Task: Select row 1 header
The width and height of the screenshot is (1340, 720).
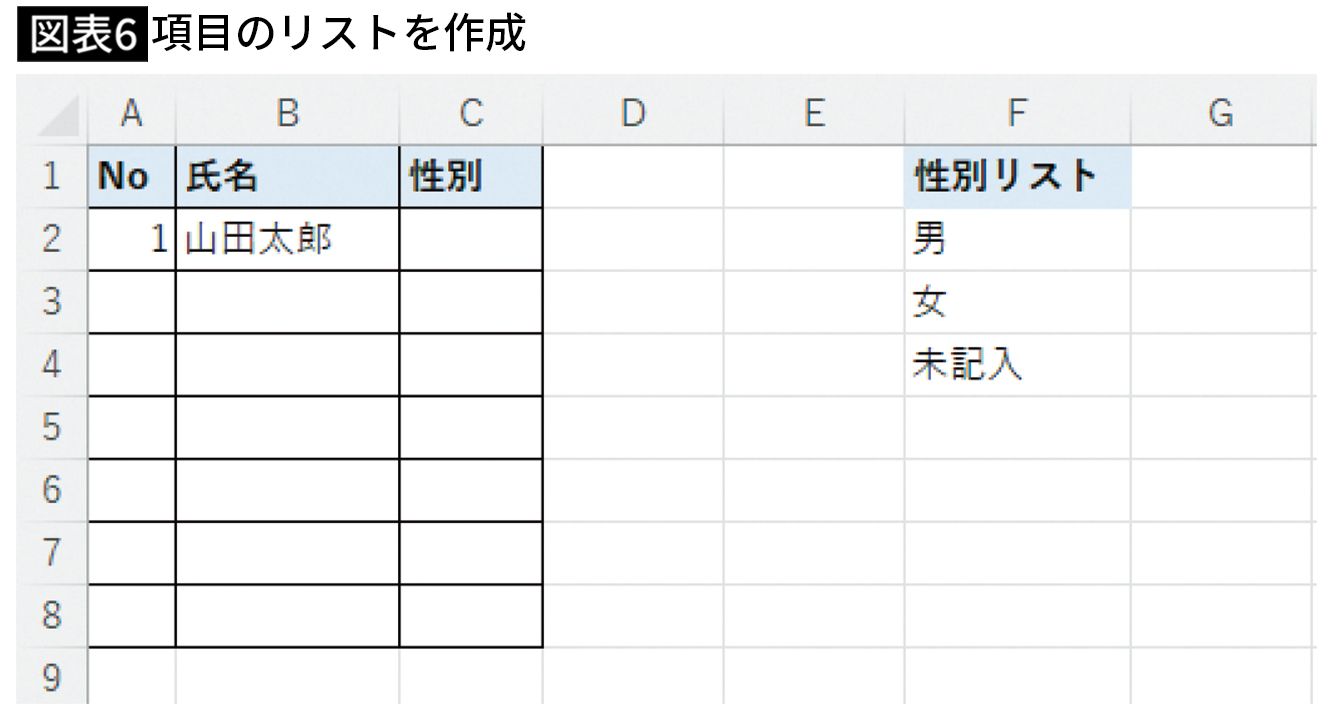Action: (52, 178)
